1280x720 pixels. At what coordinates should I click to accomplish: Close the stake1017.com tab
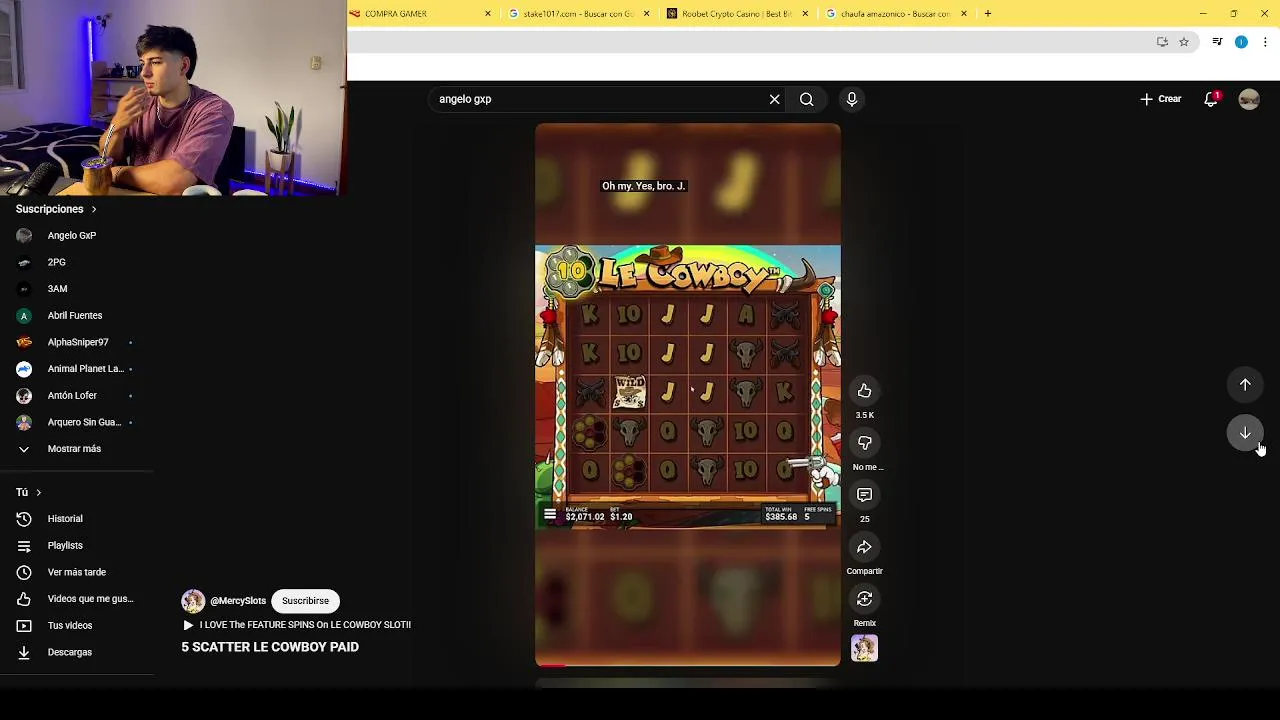646,14
